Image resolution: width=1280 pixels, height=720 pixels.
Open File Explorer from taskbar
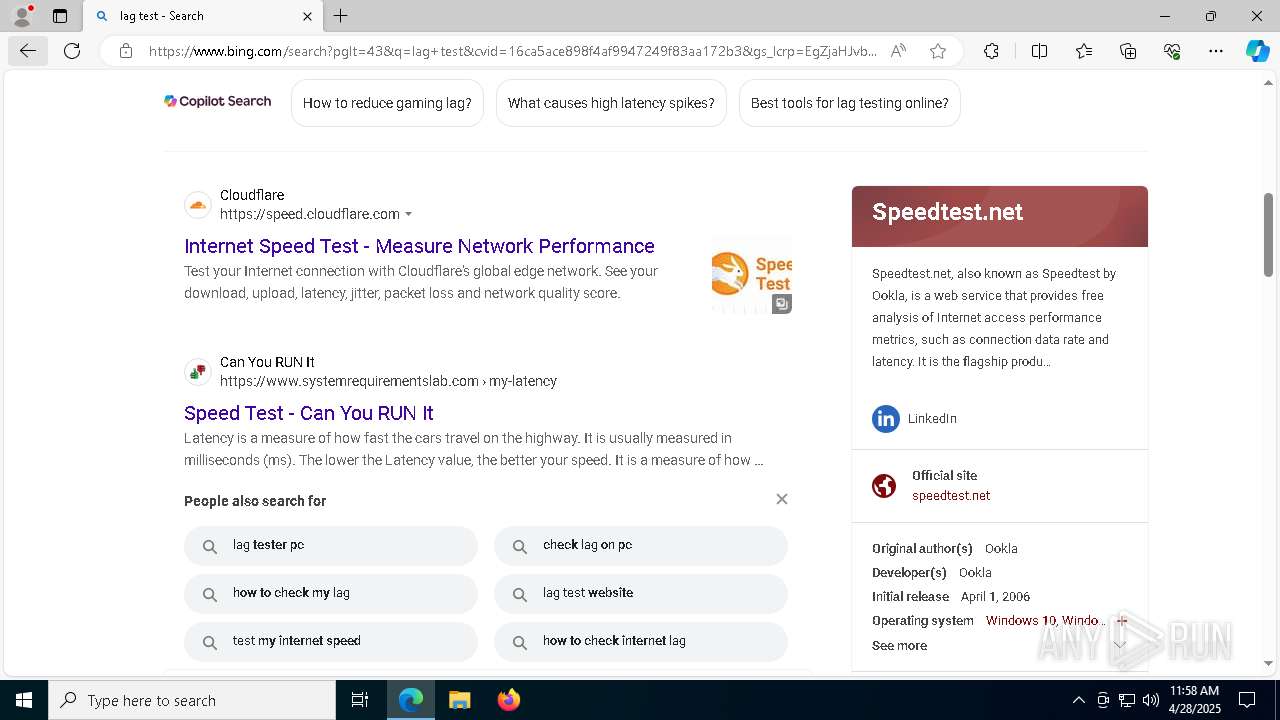click(459, 700)
